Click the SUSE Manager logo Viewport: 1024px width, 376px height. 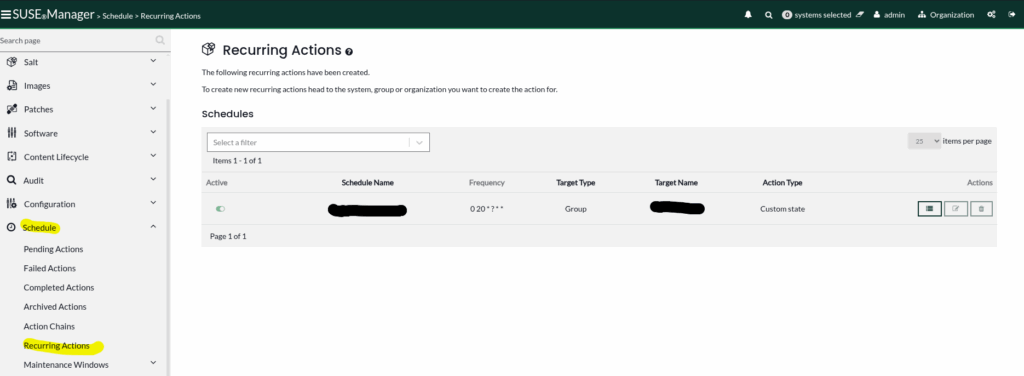click(54, 14)
